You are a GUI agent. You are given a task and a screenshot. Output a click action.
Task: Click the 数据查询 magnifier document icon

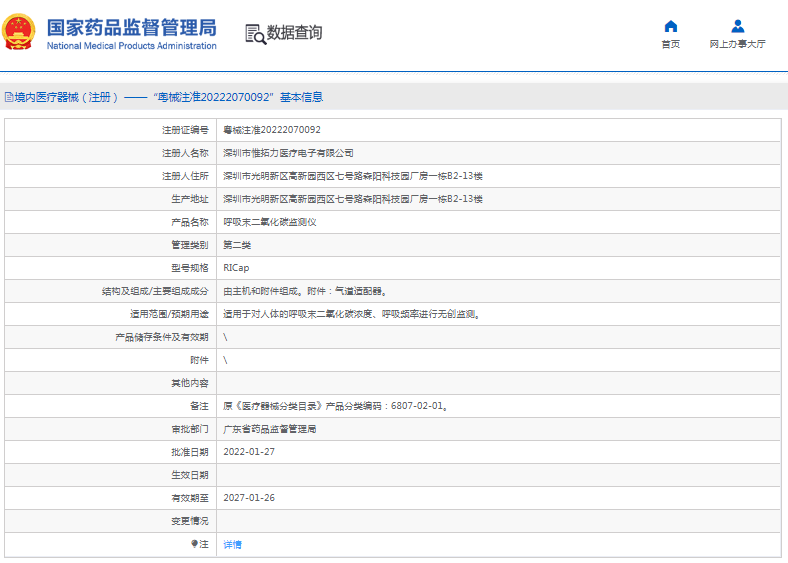click(256, 33)
